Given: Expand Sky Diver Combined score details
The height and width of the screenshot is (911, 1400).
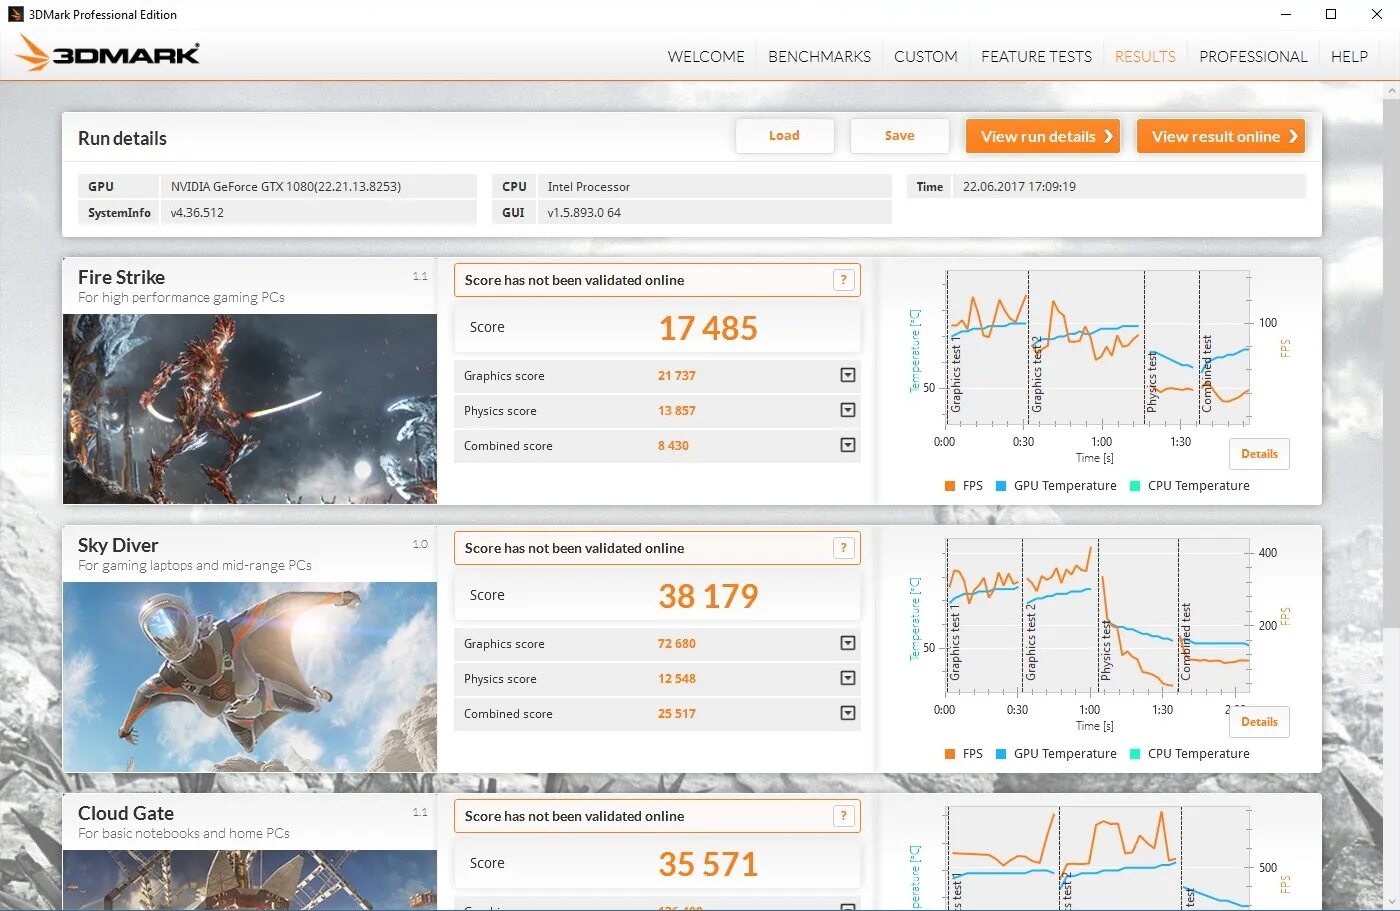Looking at the screenshot, I should (848, 713).
